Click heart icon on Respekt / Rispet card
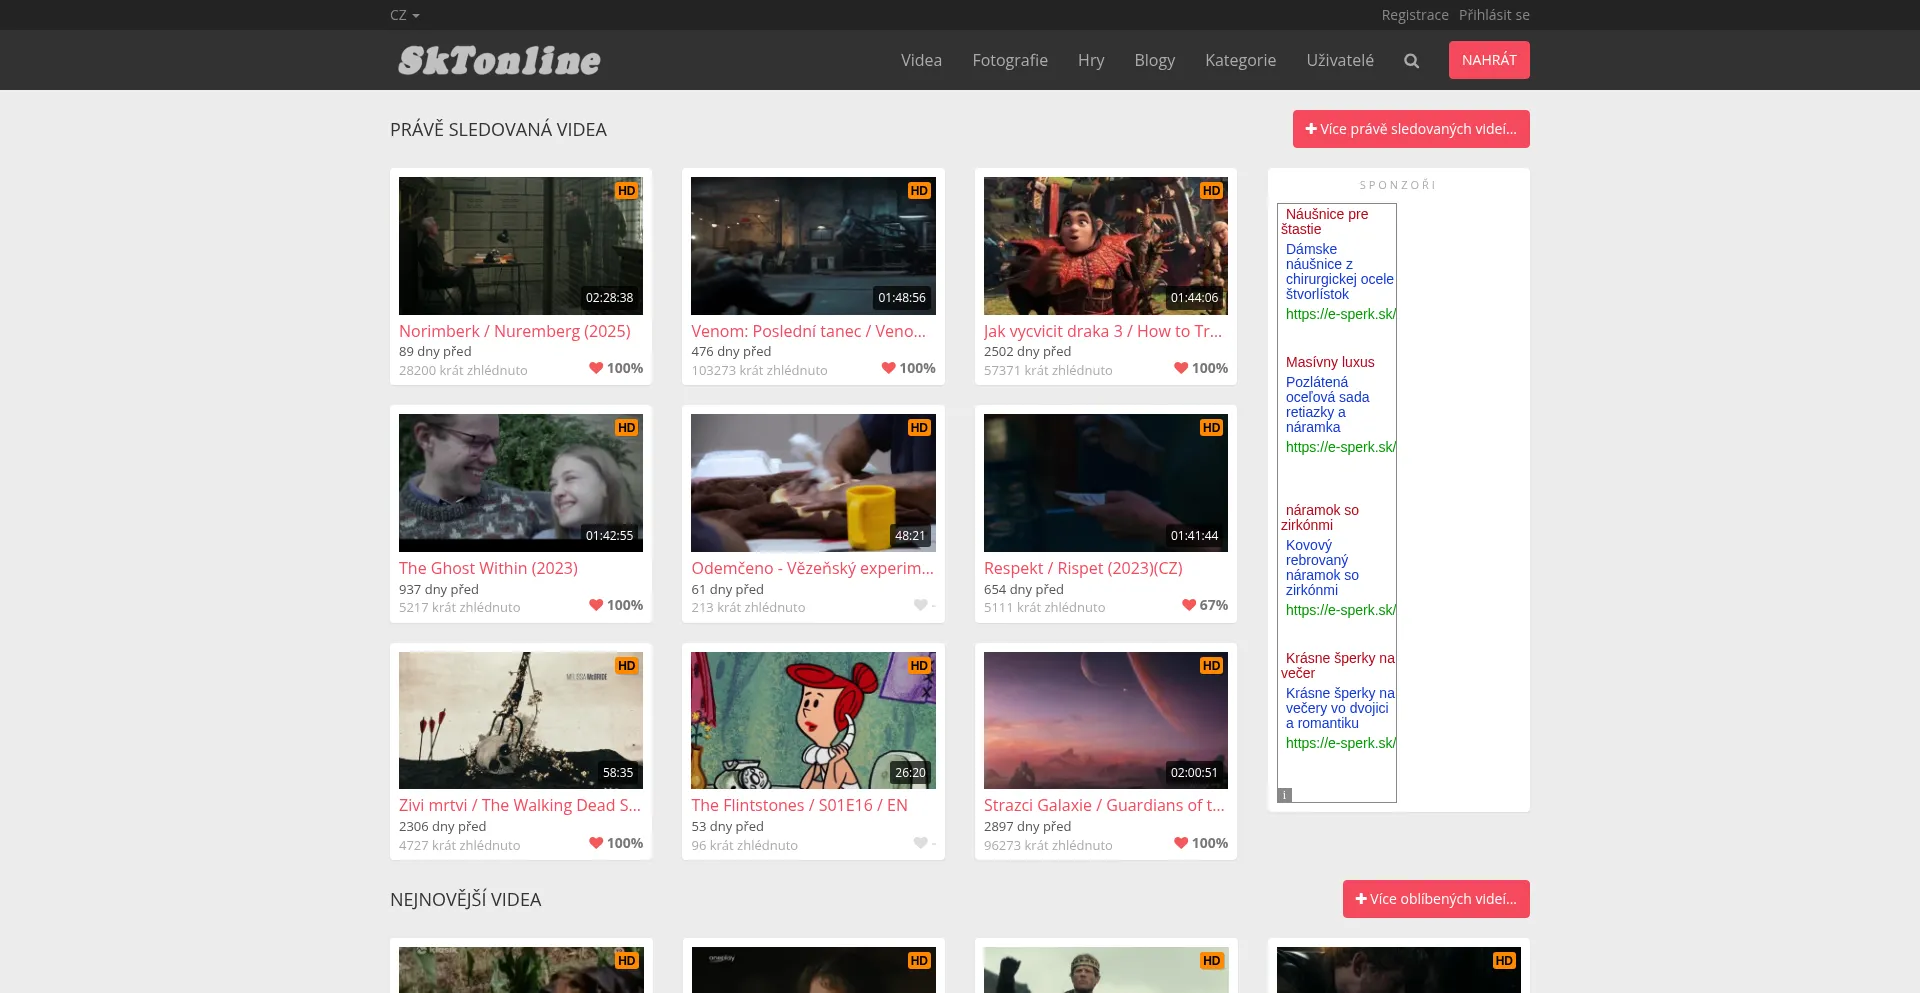The image size is (1920, 993). click(1189, 605)
